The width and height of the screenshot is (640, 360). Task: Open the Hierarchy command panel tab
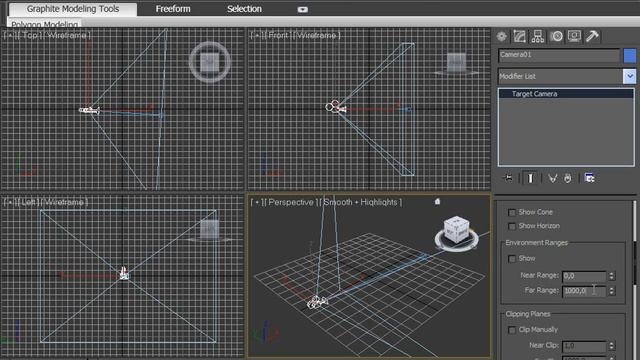538,36
